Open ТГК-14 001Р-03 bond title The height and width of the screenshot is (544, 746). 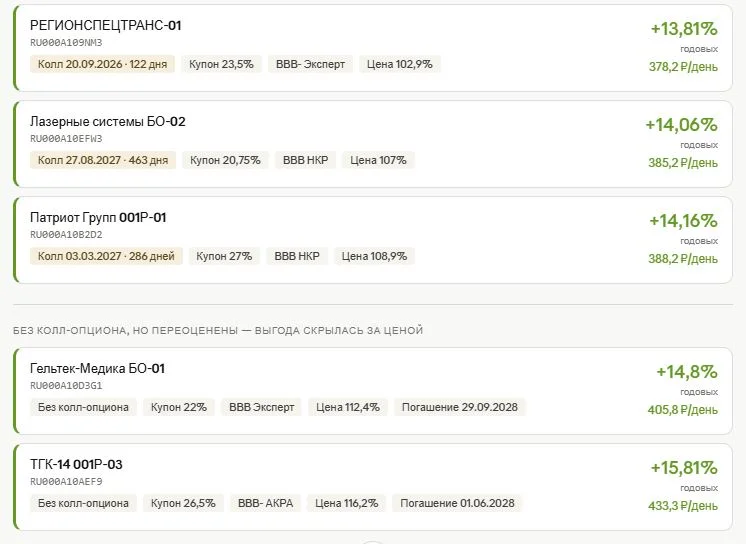[76, 465]
